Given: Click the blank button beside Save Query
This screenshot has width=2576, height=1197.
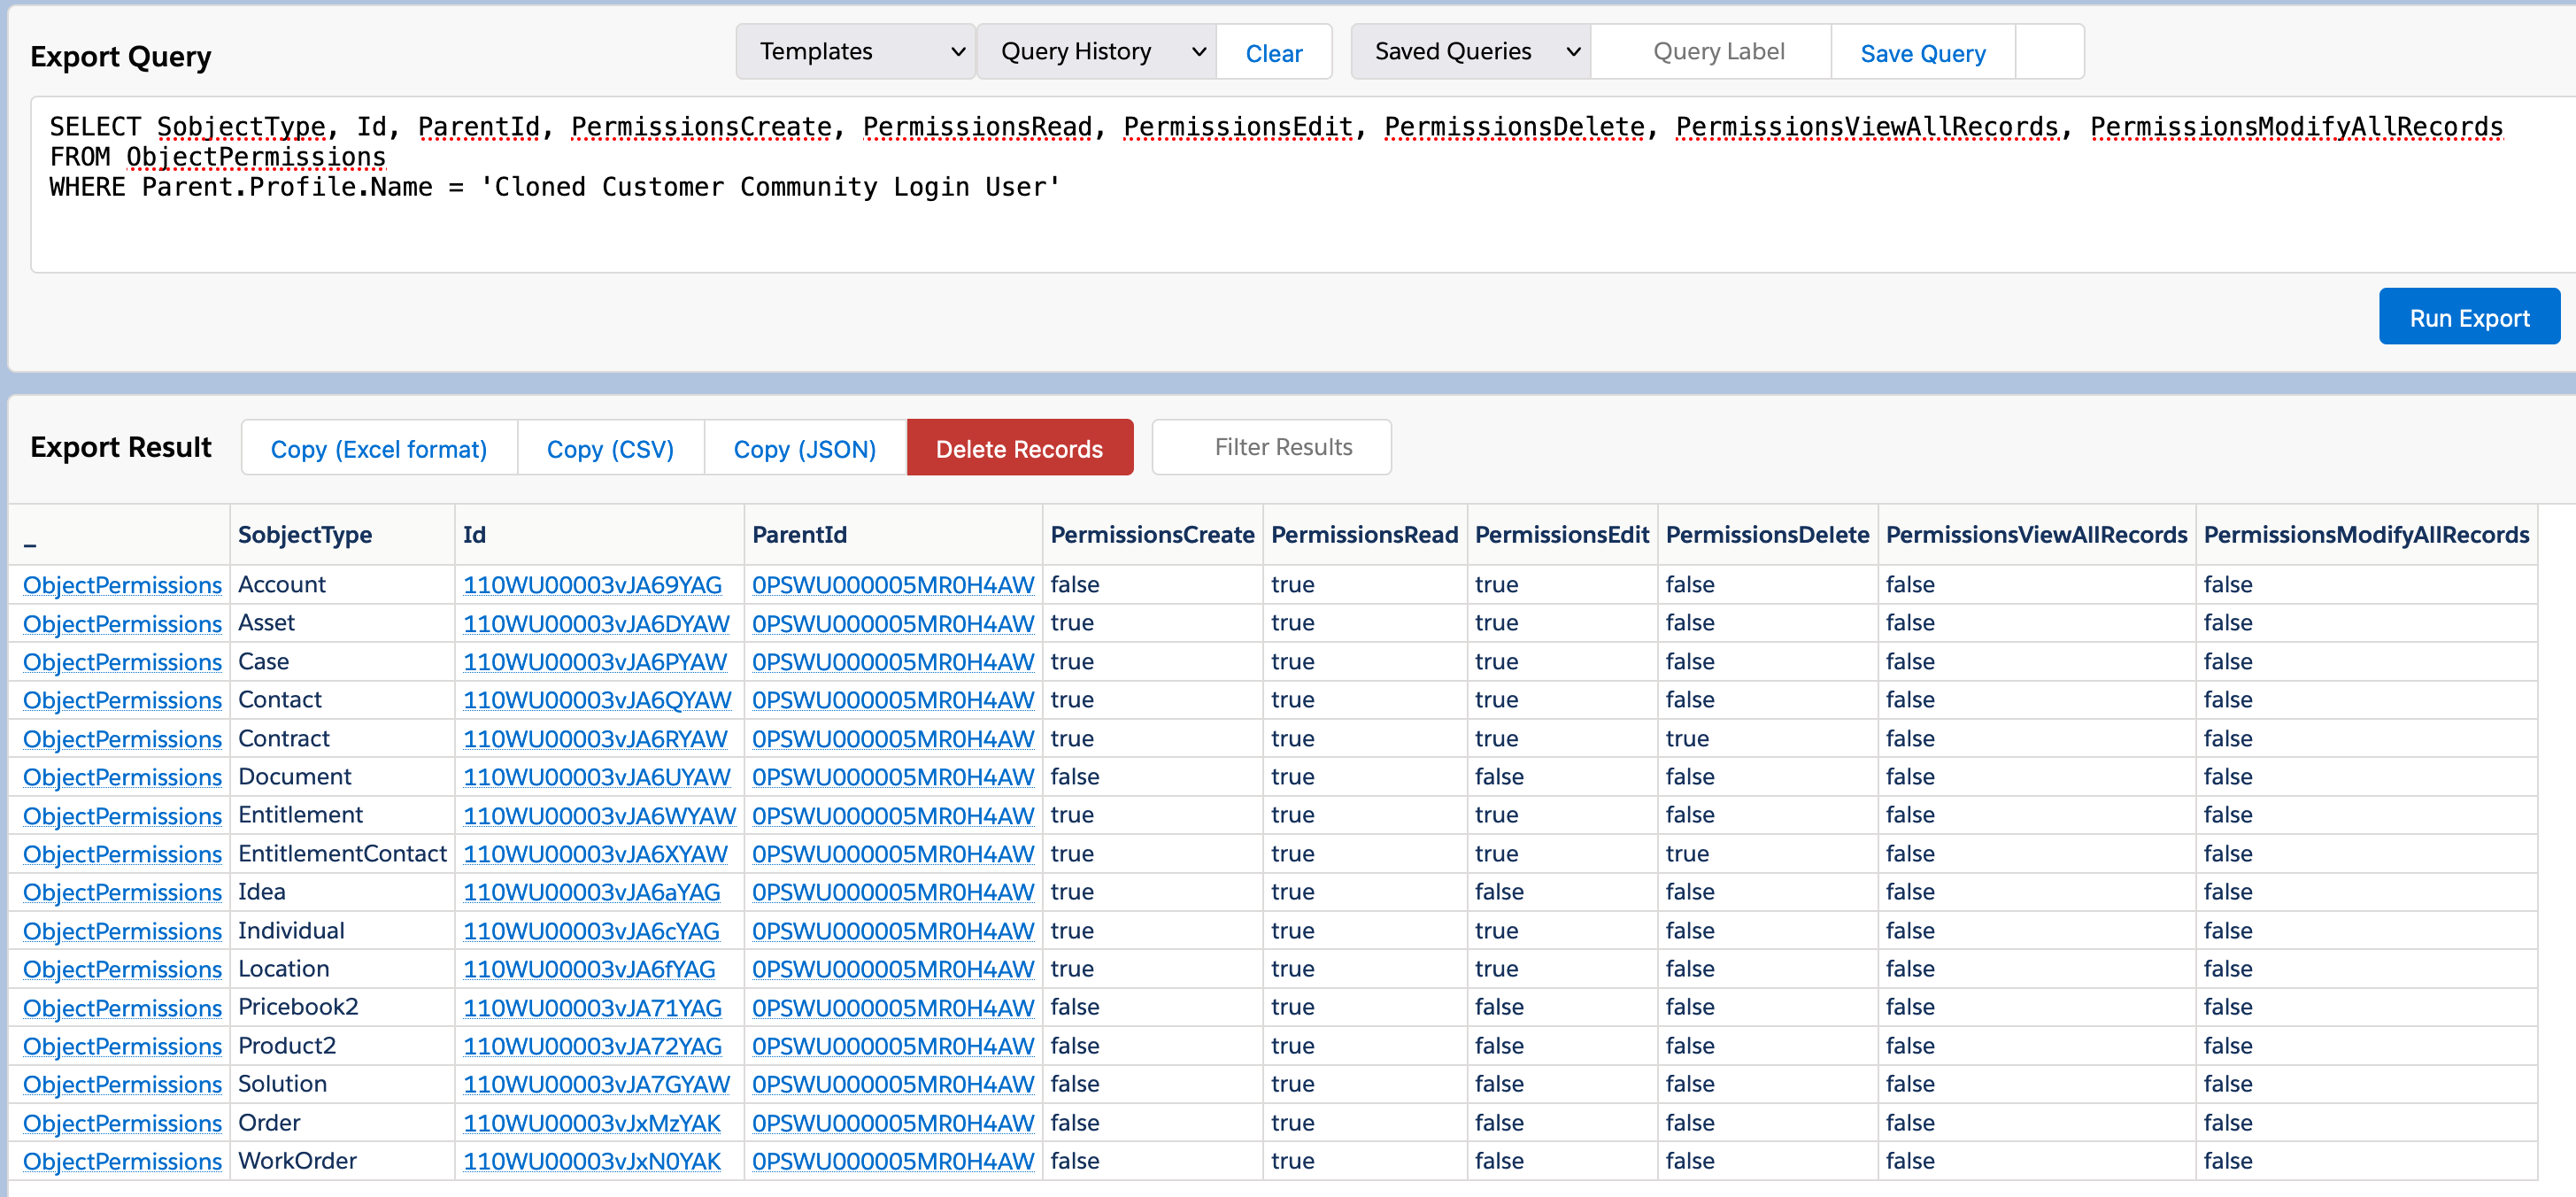Looking at the screenshot, I should click(x=2049, y=52).
